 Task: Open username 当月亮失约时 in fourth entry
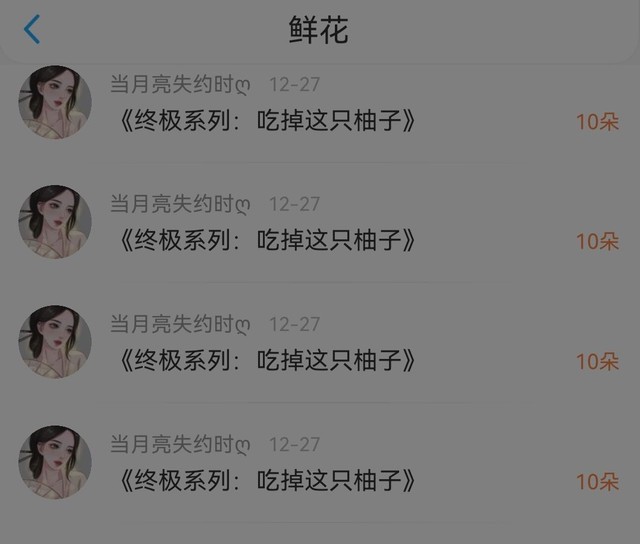(180, 444)
